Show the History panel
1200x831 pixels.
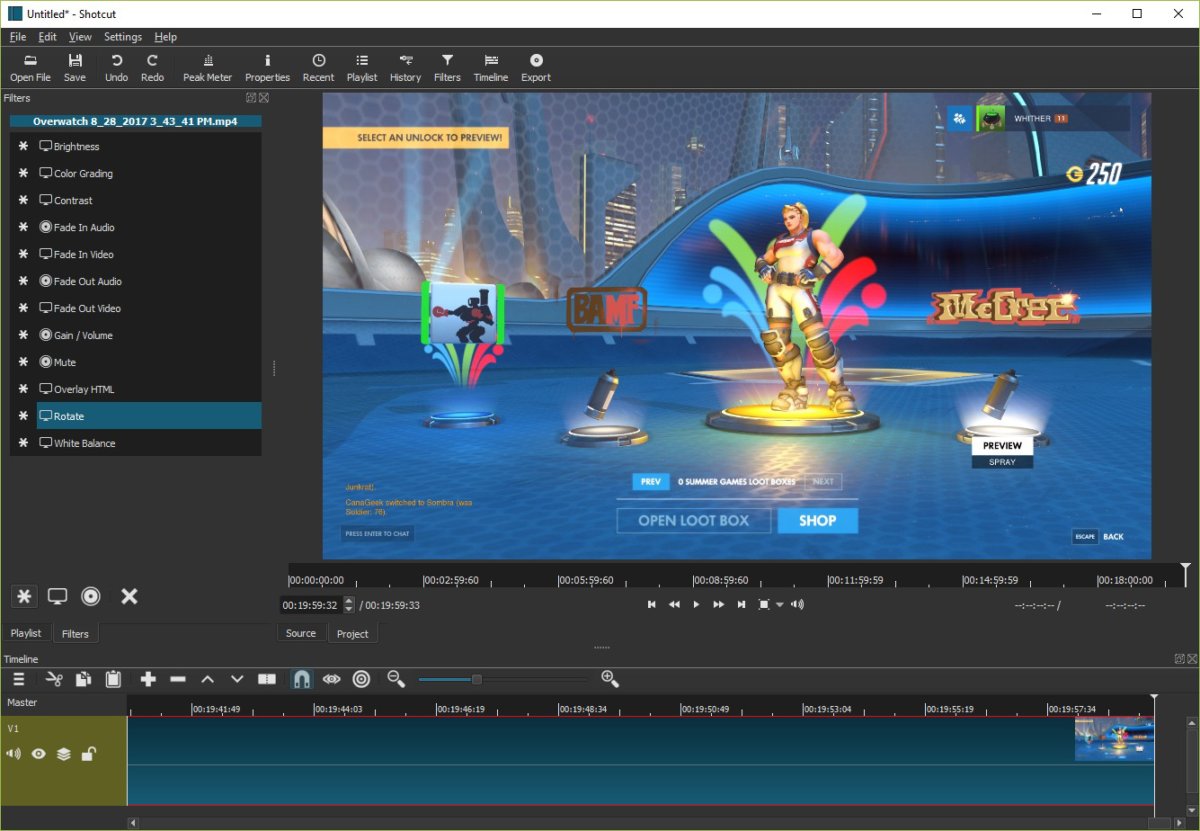[x=405, y=66]
